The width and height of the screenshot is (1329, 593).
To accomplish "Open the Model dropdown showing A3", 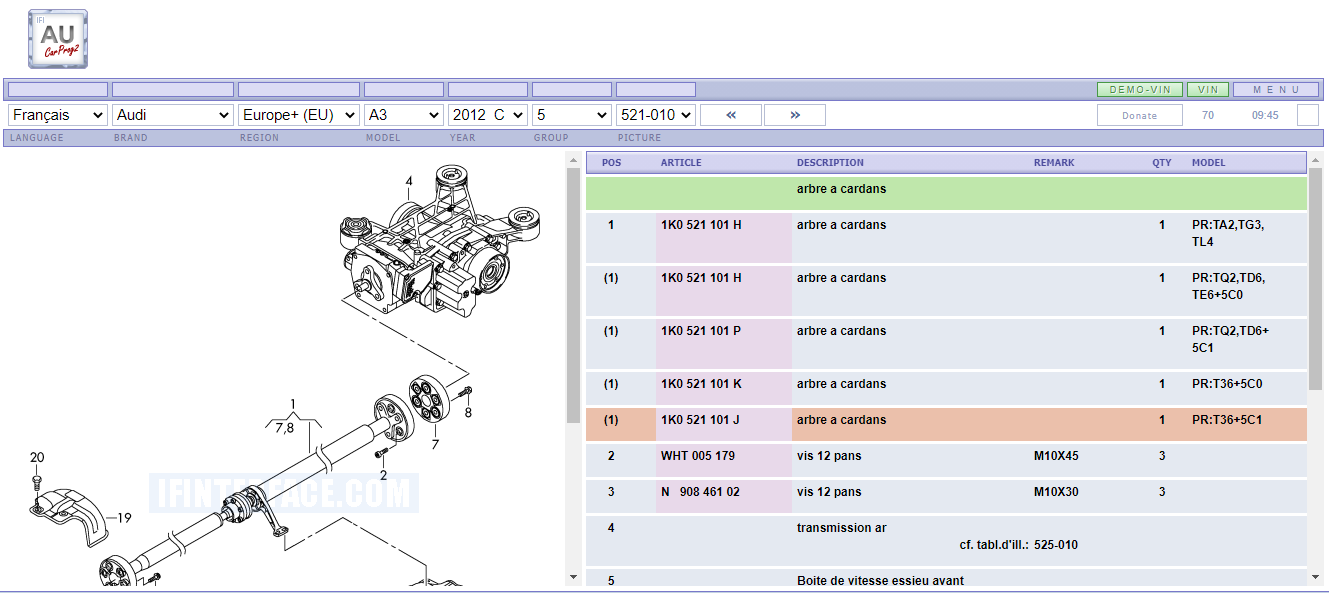I will click(403, 115).
